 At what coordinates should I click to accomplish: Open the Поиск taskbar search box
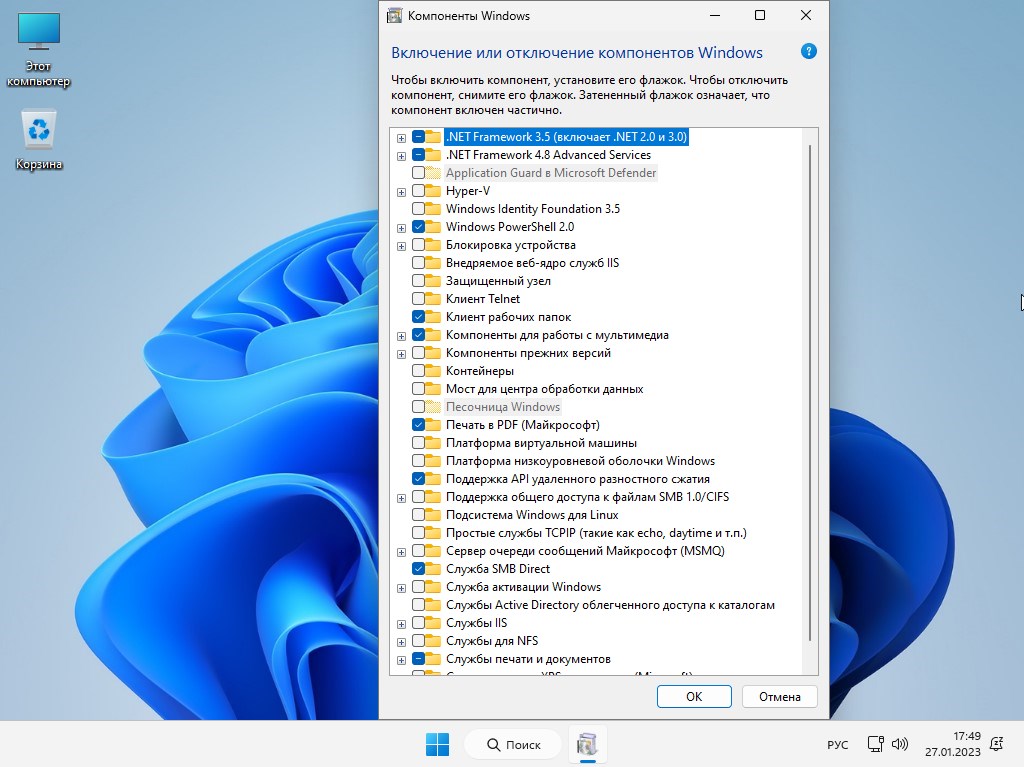pos(513,744)
